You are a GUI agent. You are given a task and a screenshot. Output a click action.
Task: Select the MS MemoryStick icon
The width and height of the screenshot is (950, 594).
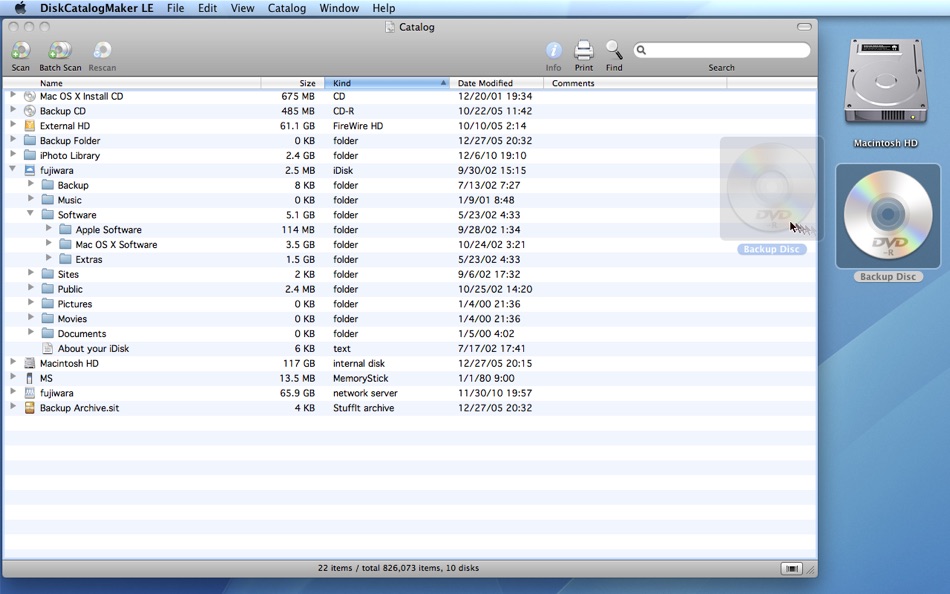(30, 378)
